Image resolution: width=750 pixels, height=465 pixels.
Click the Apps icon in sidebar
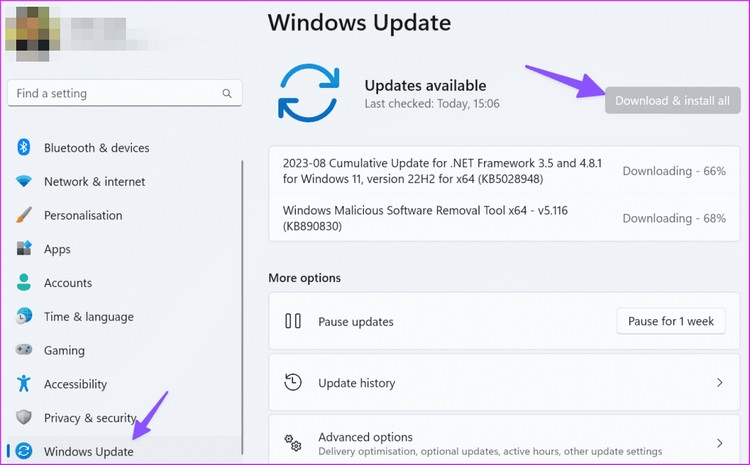coord(24,248)
